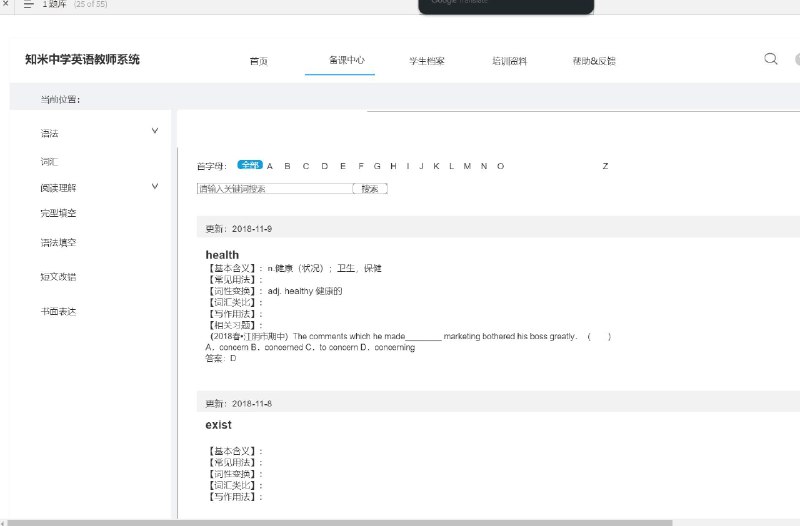Open 短文改错 in the sidebar
Screen dimensions: 800x526
58,277
